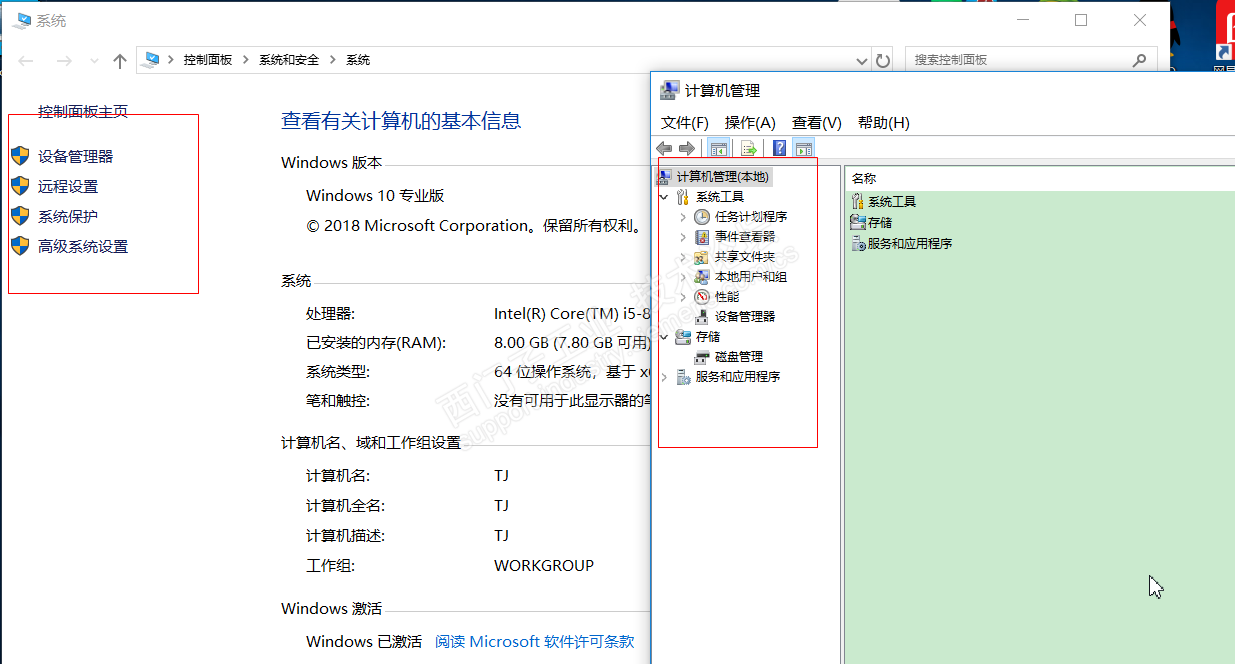Image resolution: width=1235 pixels, height=664 pixels.
Task: Click the WORKGROUP value
Action: (544, 566)
